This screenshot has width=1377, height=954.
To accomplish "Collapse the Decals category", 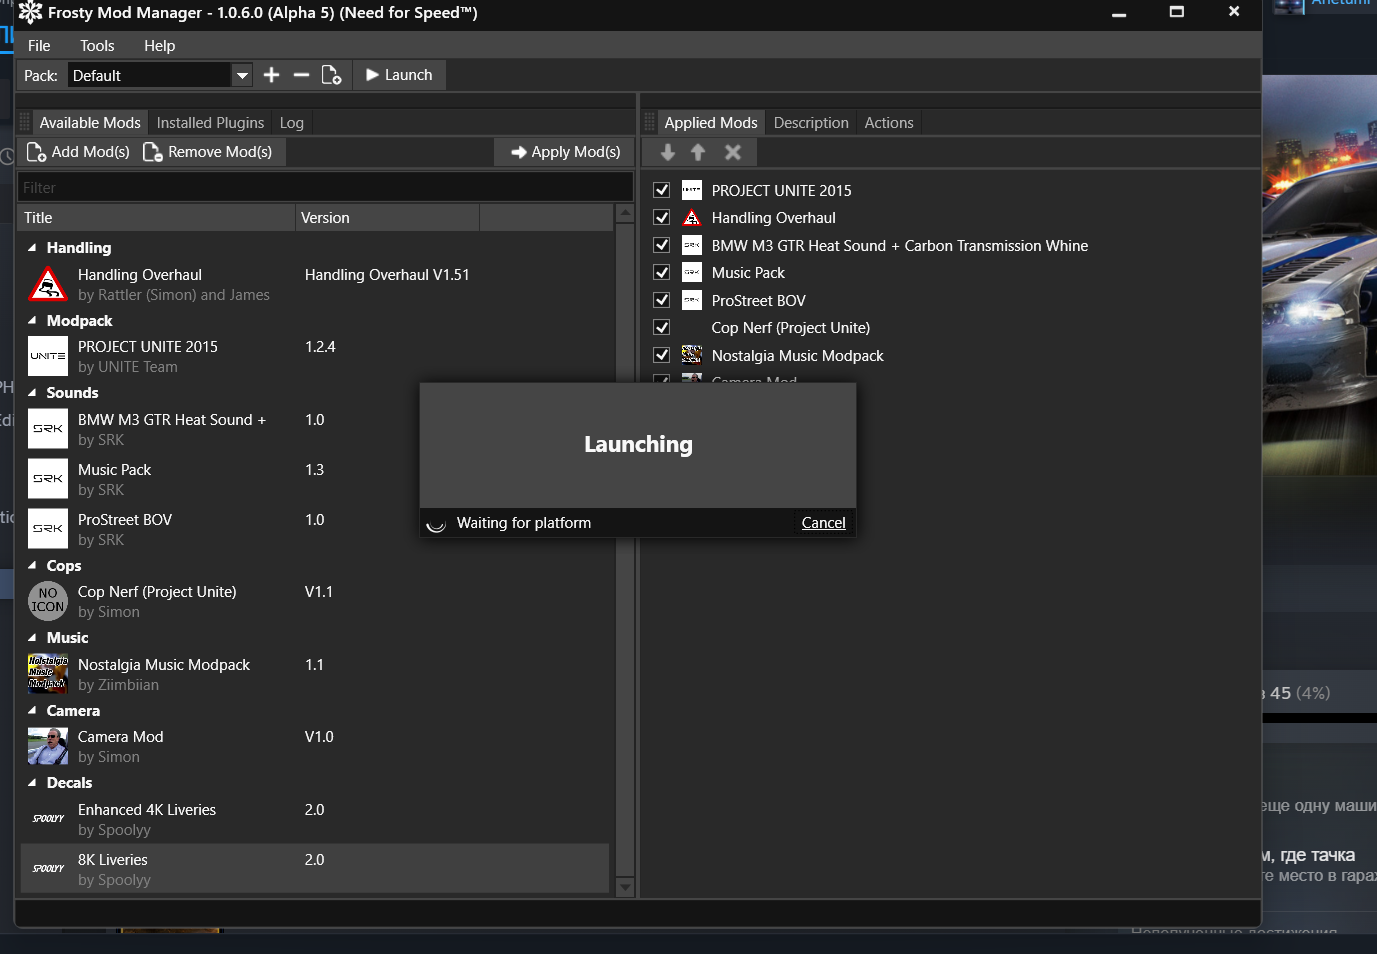I will [x=32, y=783].
